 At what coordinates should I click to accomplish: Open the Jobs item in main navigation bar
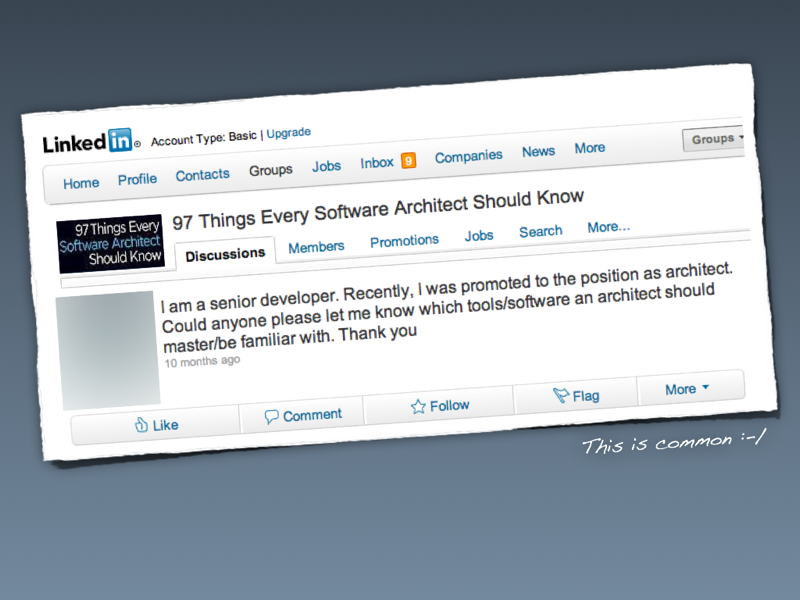327,166
